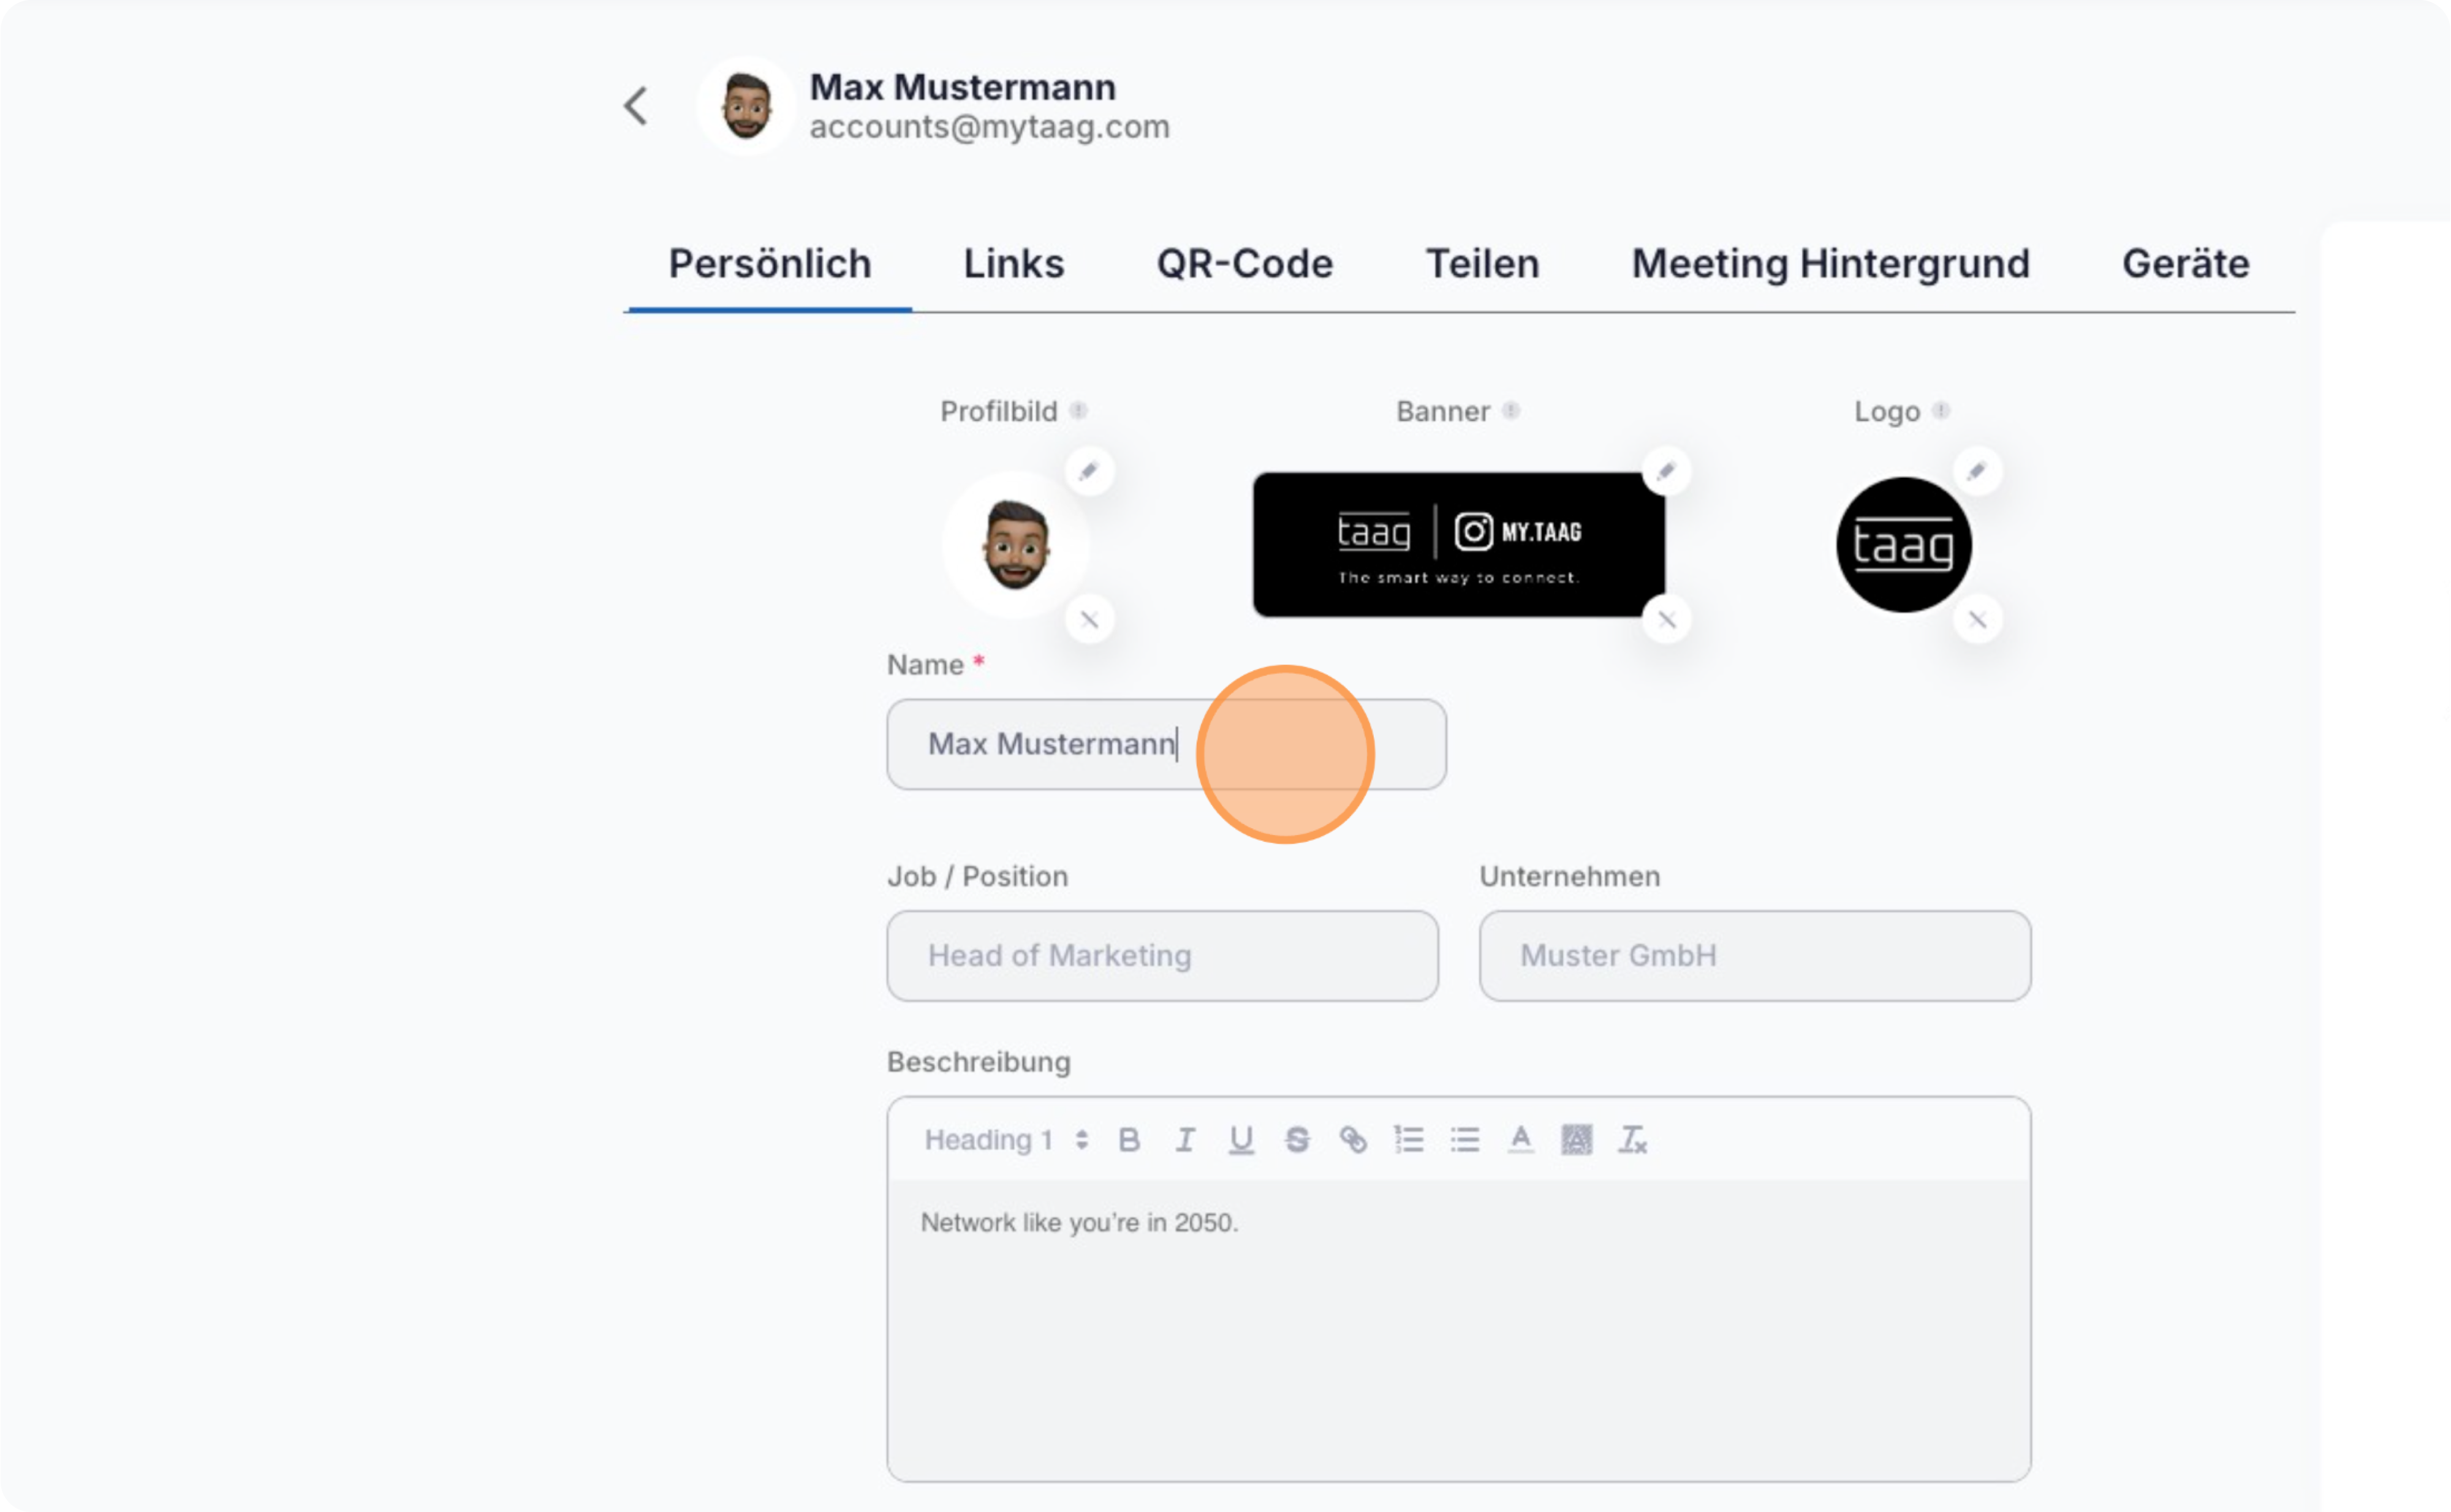Image resolution: width=2451 pixels, height=1512 pixels.
Task: Edit the Logo with pencil icon
Action: 1977,471
